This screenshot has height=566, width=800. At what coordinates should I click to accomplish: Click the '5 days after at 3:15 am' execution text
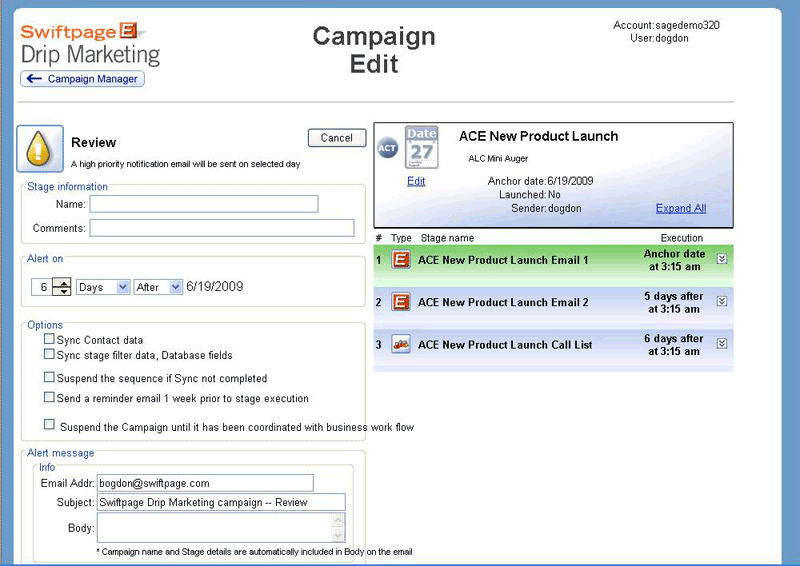point(673,303)
